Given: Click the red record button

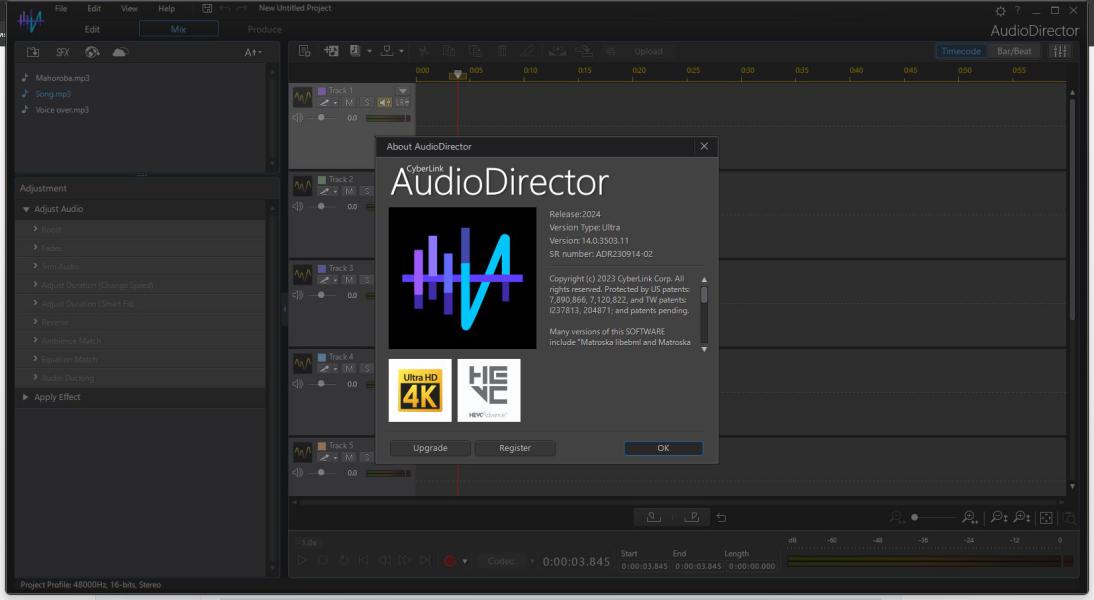Looking at the screenshot, I should (x=449, y=561).
